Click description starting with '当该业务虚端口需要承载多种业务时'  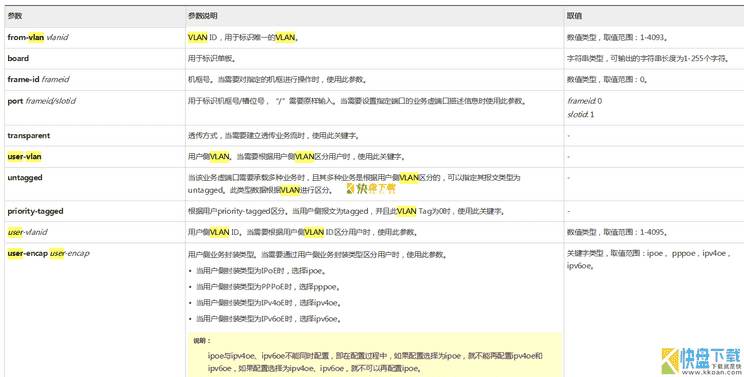pyautogui.click(x=354, y=184)
